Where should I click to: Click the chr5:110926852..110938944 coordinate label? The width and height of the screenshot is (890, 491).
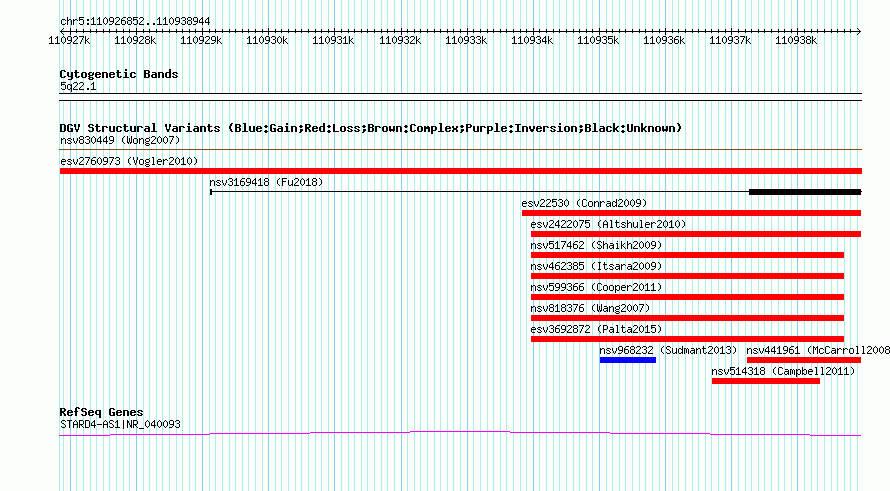click(x=135, y=21)
